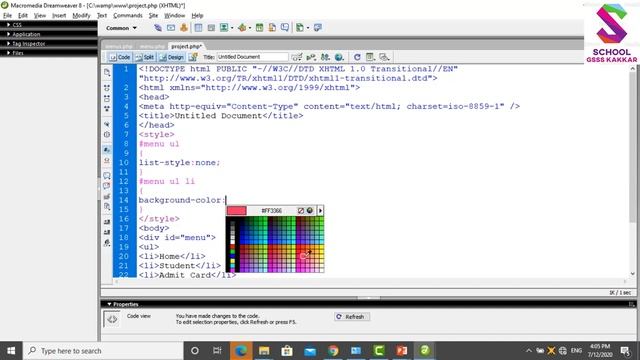Open the Help menu
Screen dimensions: 640x360
pyautogui.click(x=198, y=16)
